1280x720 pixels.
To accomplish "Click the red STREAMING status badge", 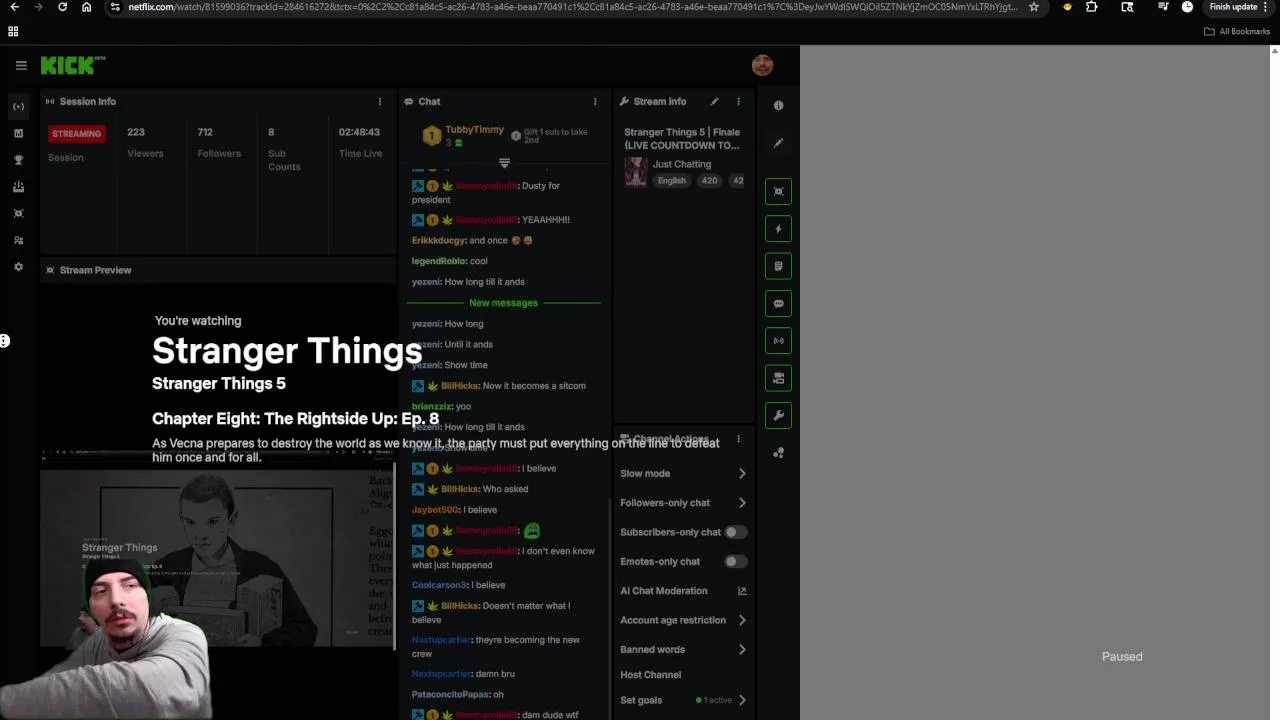I will click(76, 133).
